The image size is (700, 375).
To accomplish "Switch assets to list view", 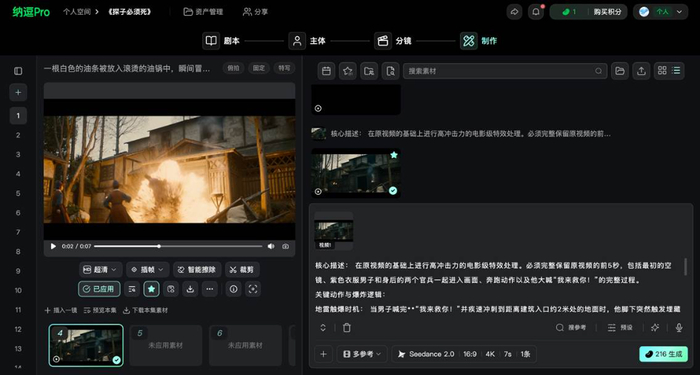I will (x=676, y=71).
